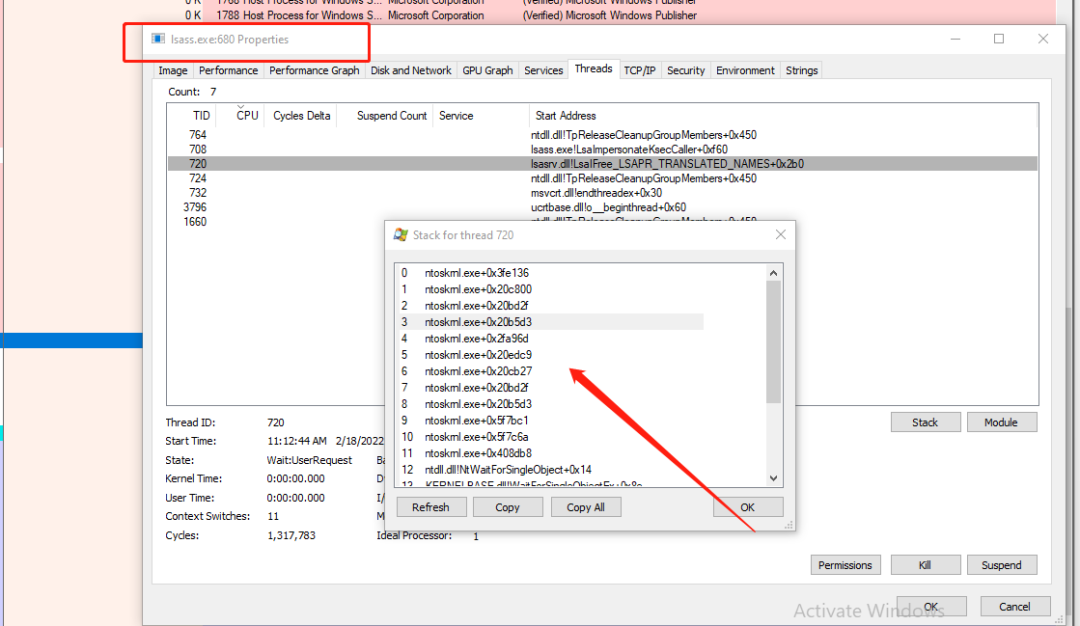Image resolution: width=1080 pixels, height=626 pixels.
Task: Click the Stack for thread 720 dialog icon
Action: 400,235
